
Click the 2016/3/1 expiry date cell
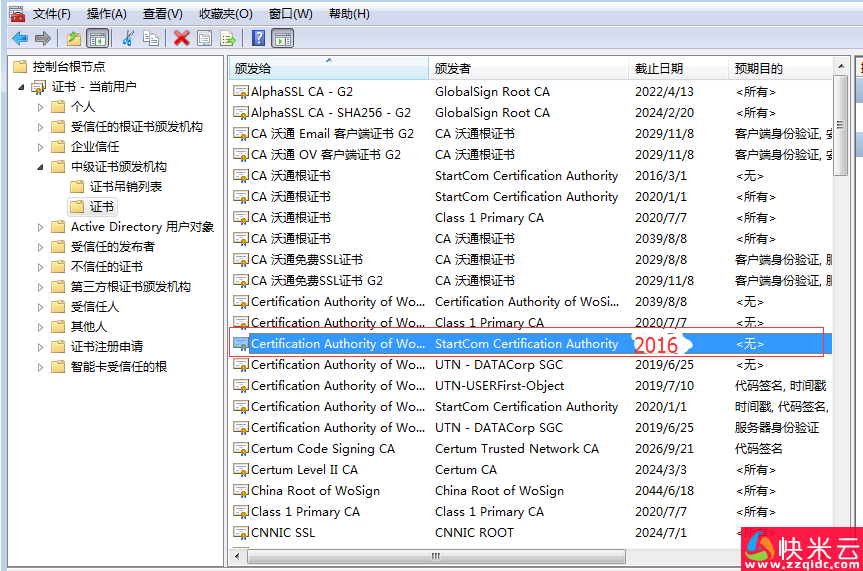[661, 176]
